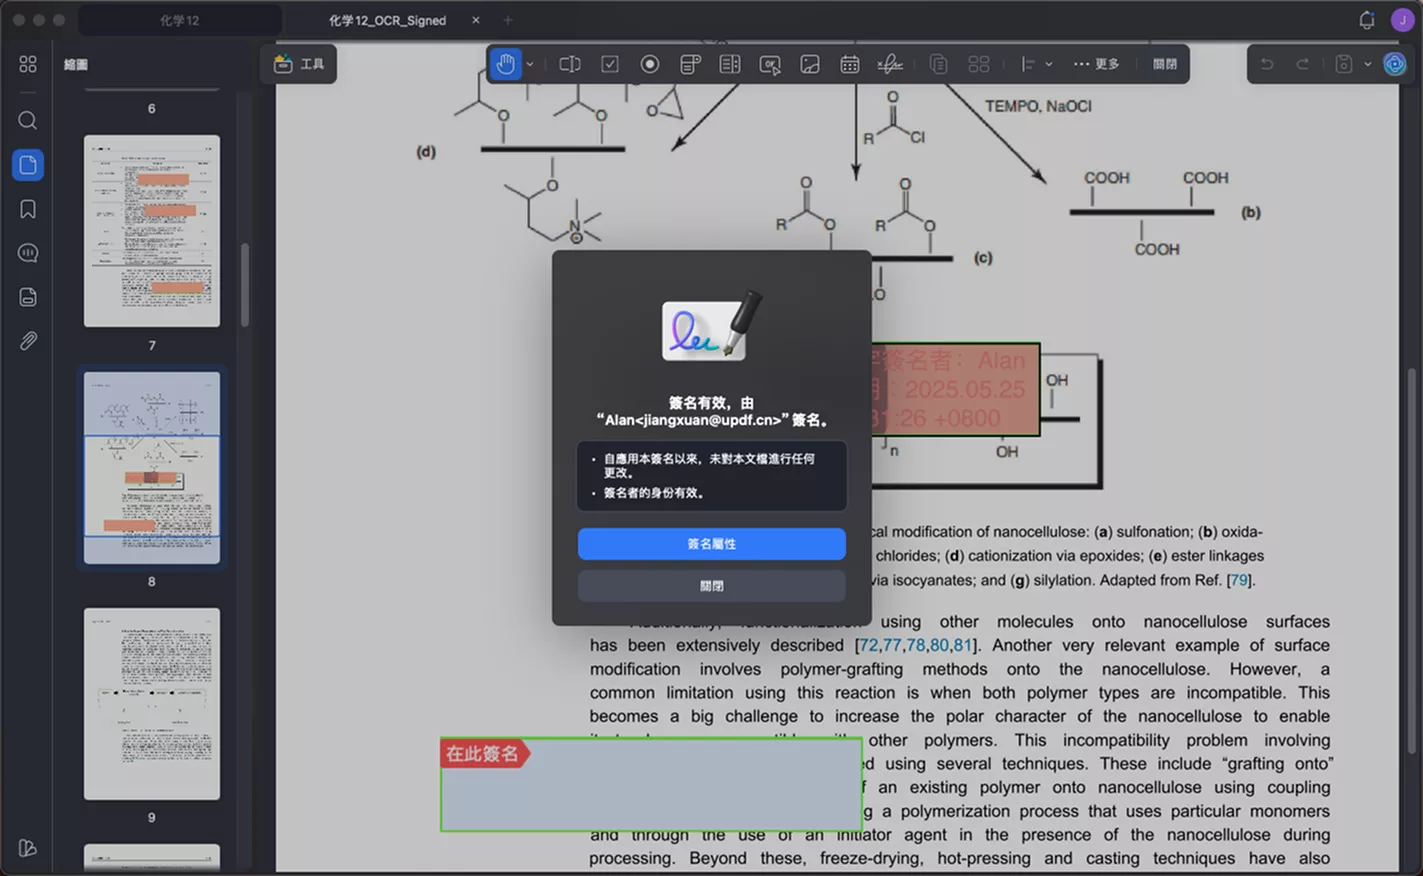Add a new tab with plus button
This screenshot has height=876, width=1423.
tap(508, 20)
